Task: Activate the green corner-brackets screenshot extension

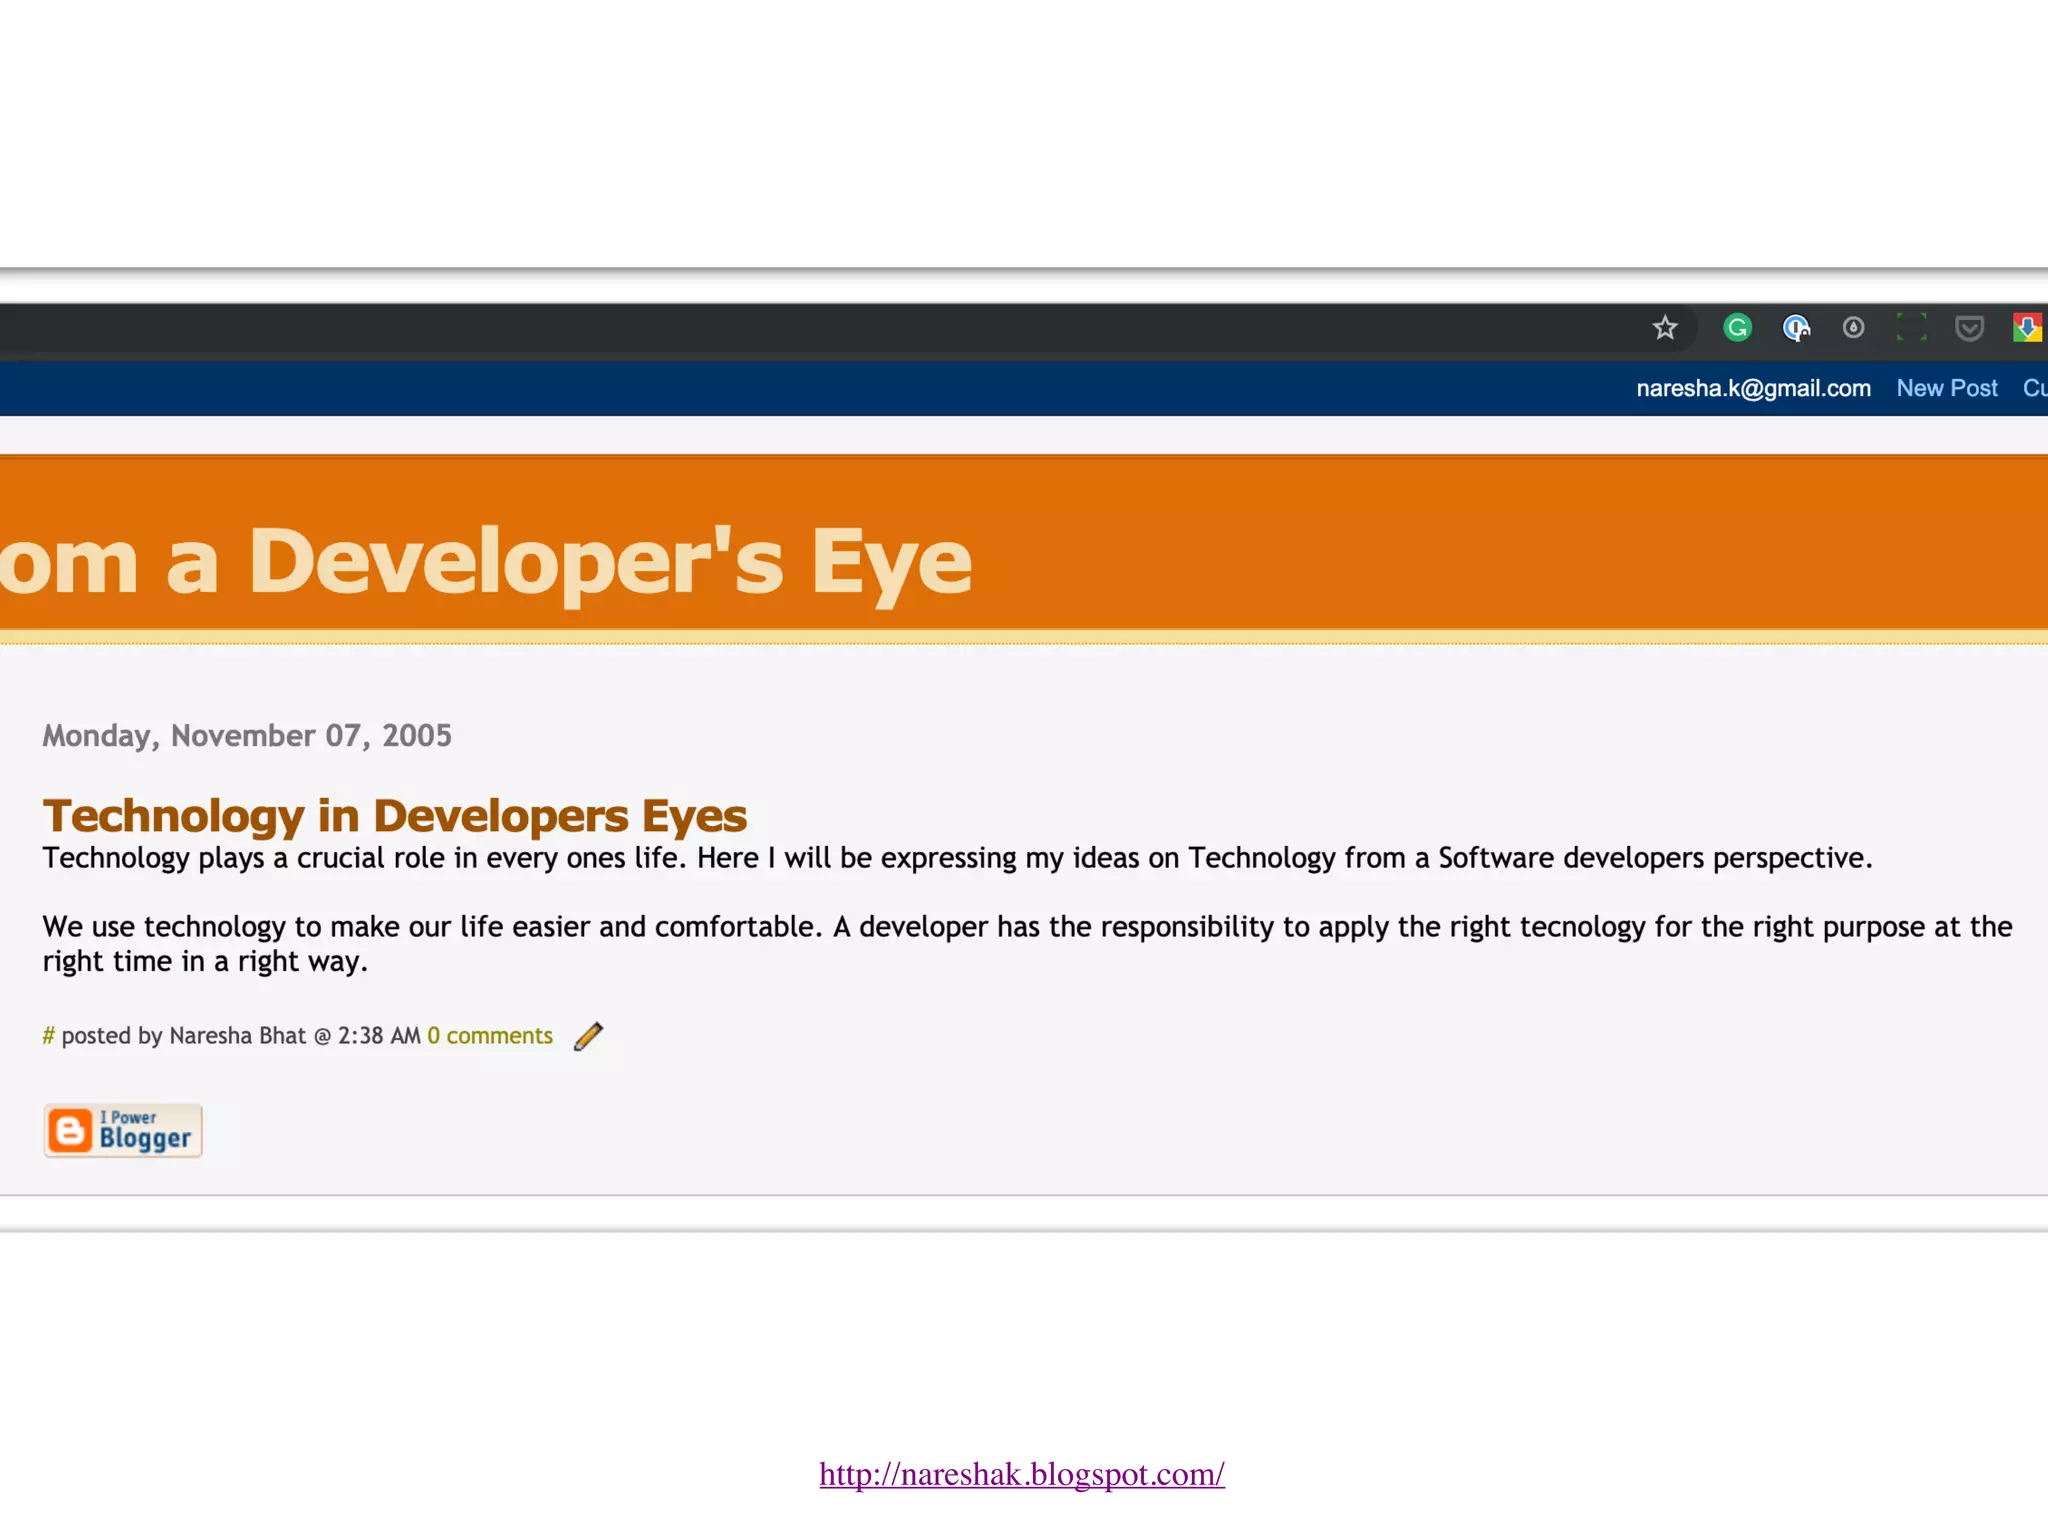Action: pyautogui.click(x=1911, y=328)
